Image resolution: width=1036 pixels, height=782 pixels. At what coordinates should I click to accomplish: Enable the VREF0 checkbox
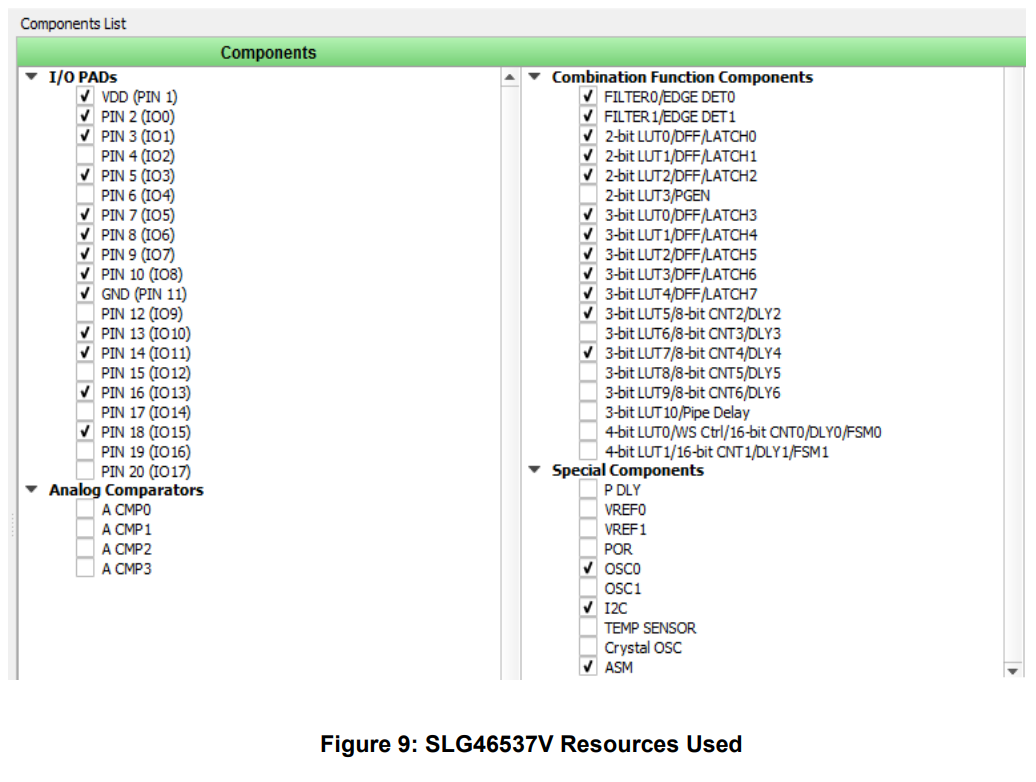(588, 509)
